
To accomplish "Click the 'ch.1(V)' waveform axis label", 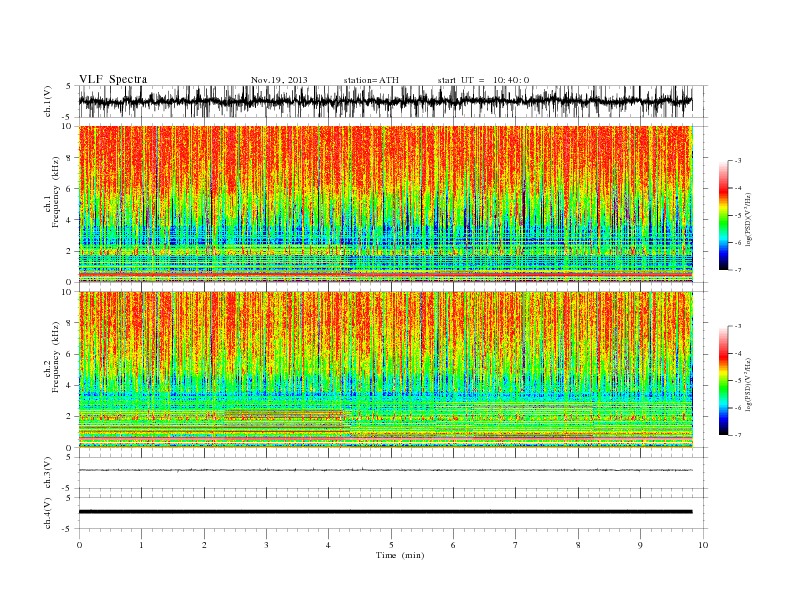I will (x=48, y=101).
